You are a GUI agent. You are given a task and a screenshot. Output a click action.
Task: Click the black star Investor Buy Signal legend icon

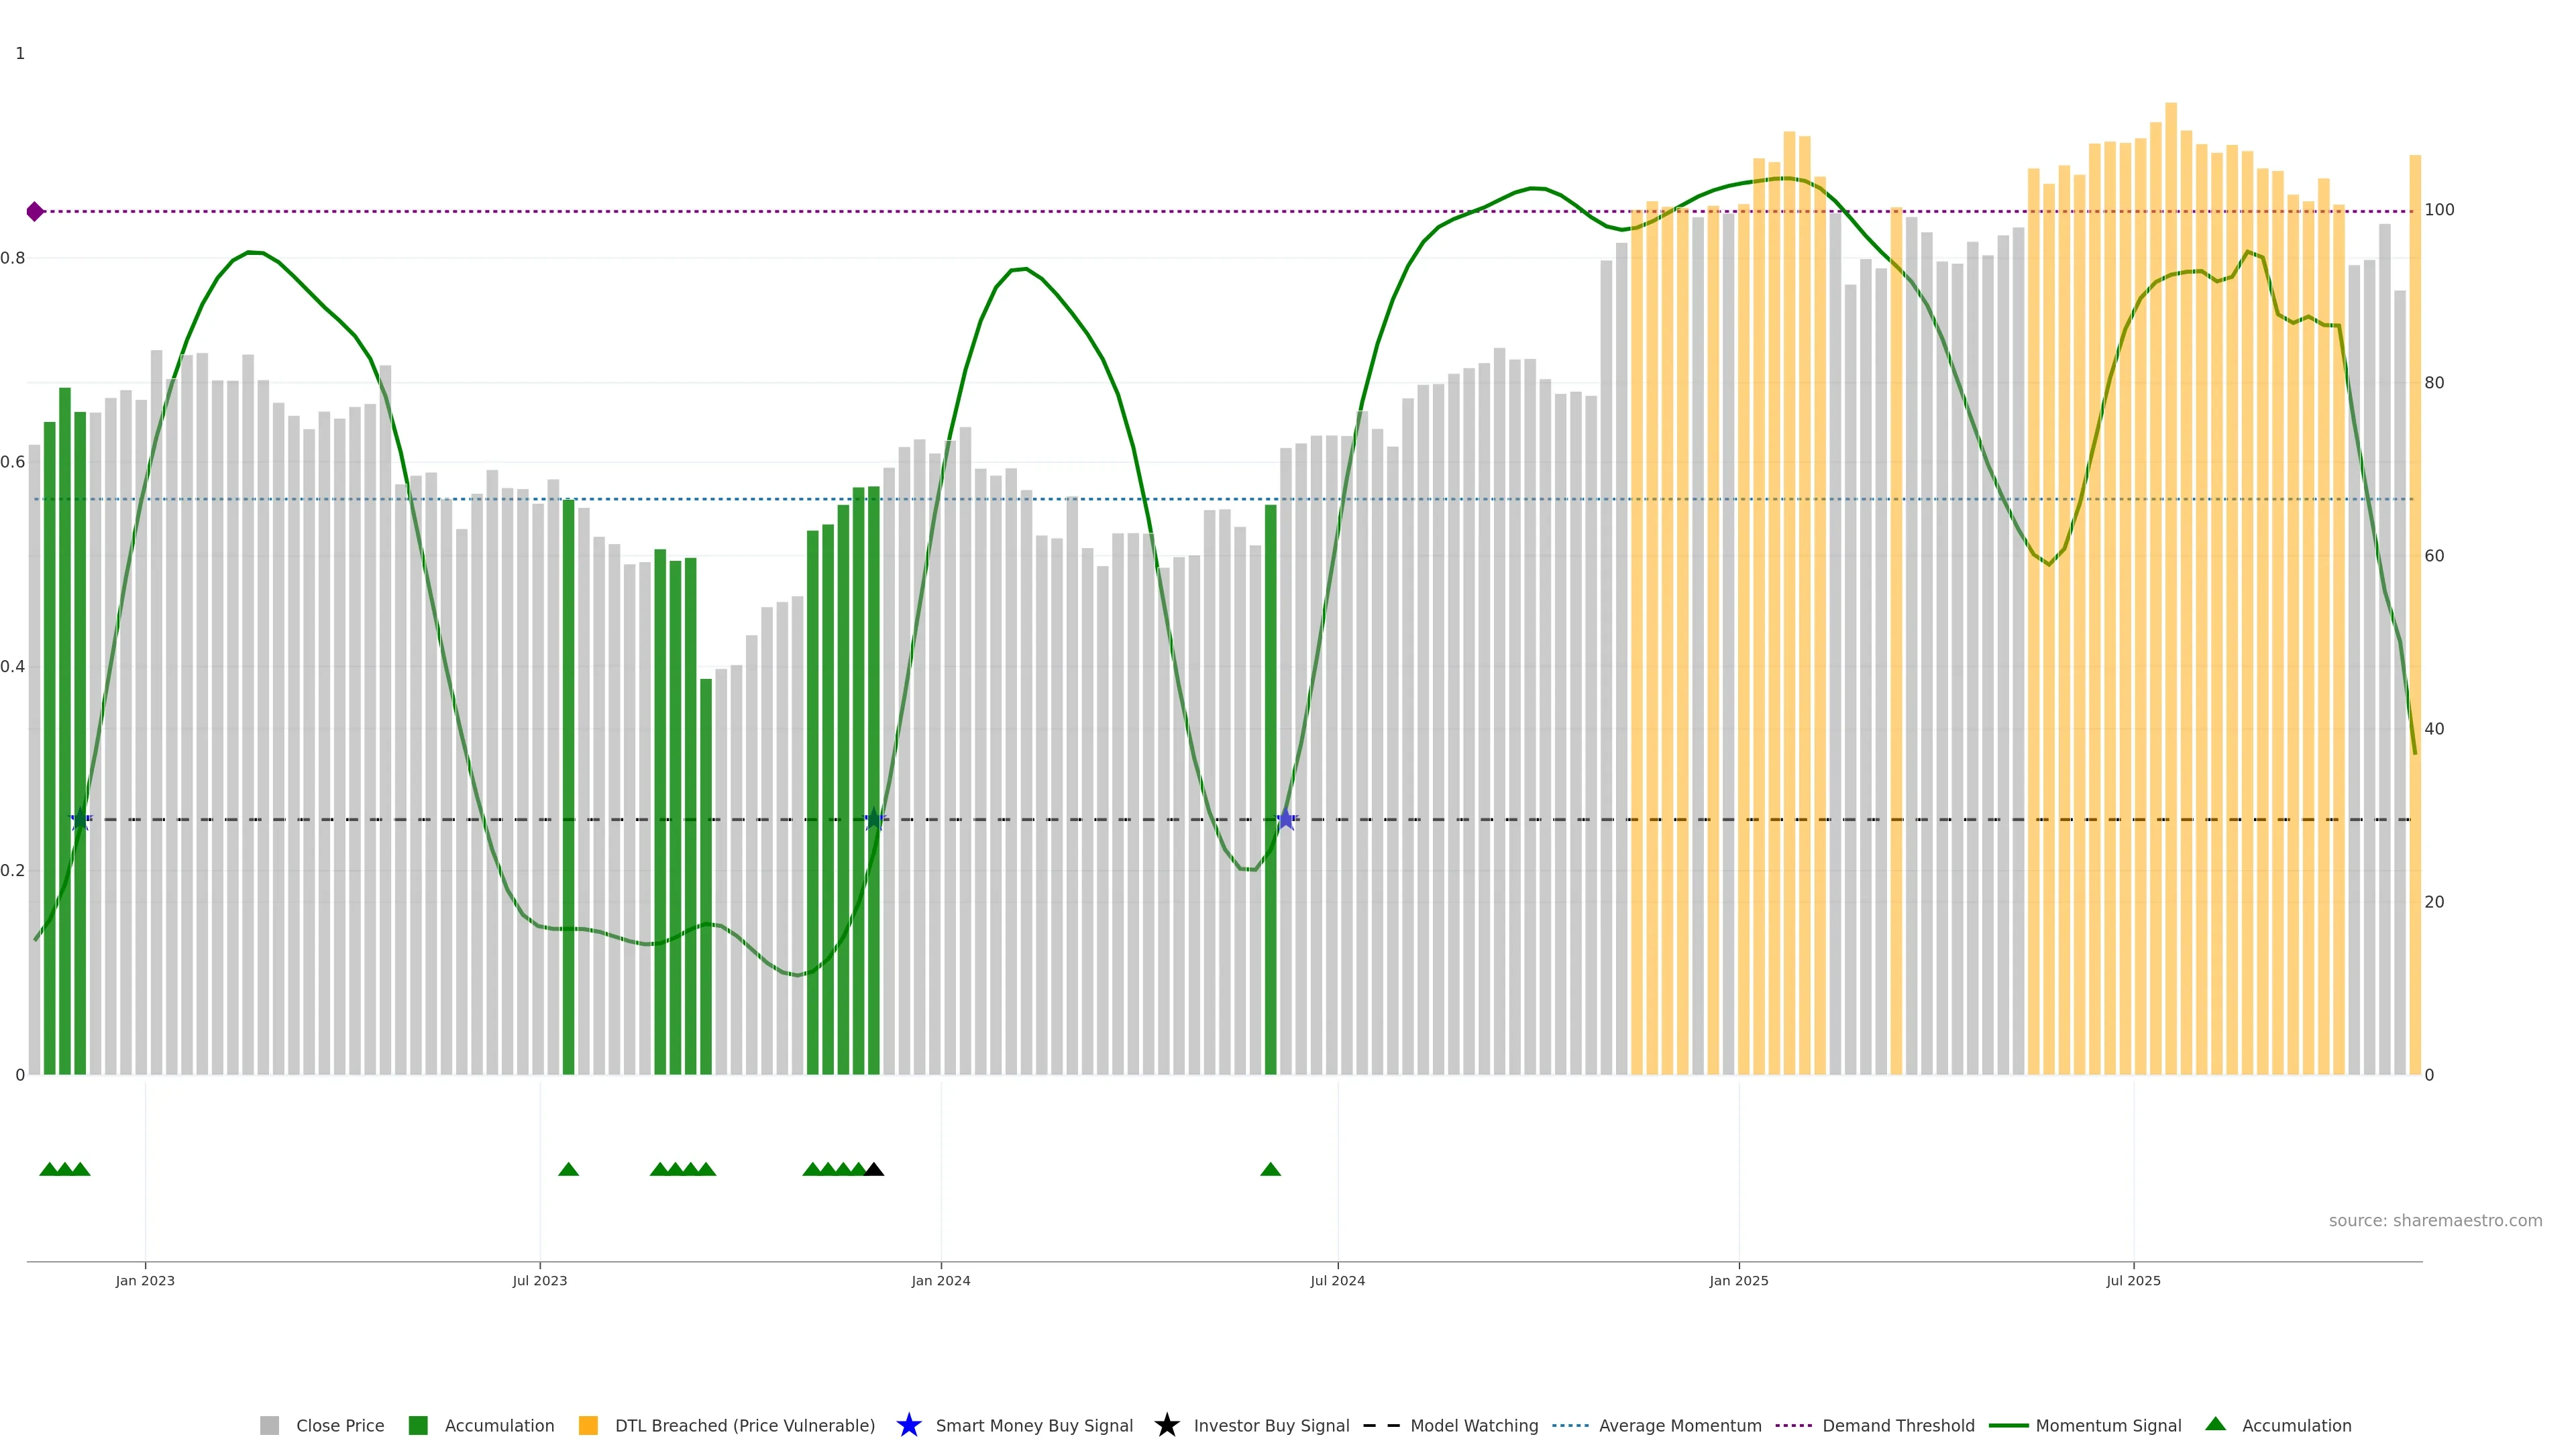[1166, 1426]
